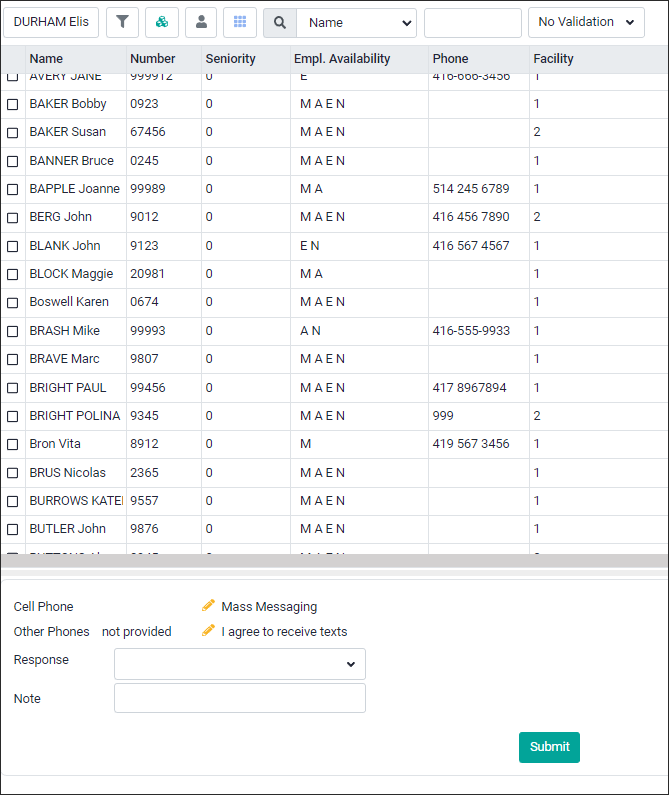Edit Cell Phone with pencil icon
The height and width of the screenshot is (795, 669).
(208, 605)
